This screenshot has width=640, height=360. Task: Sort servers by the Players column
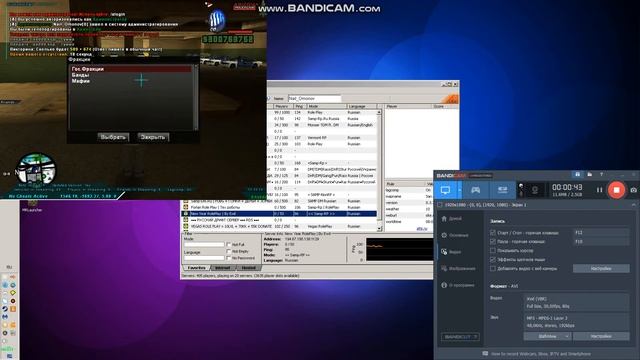[x=283, y=106]
